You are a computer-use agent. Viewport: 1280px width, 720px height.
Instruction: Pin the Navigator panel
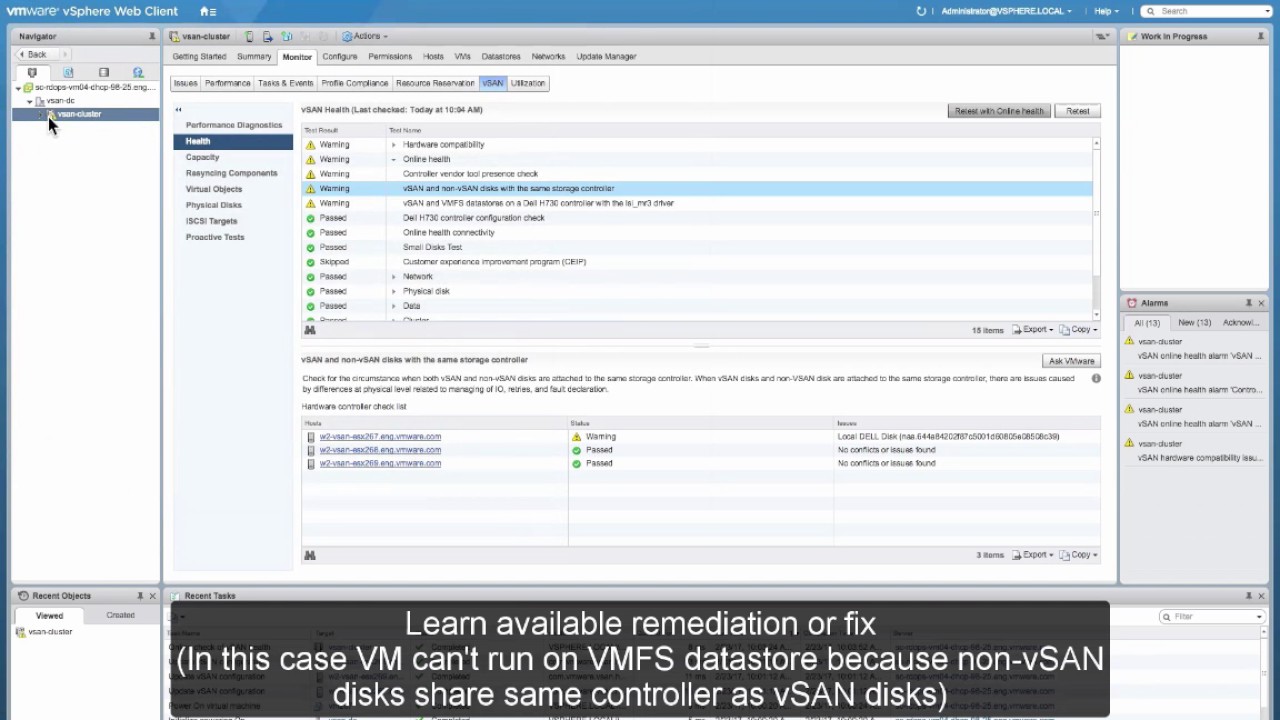[152, 36]
